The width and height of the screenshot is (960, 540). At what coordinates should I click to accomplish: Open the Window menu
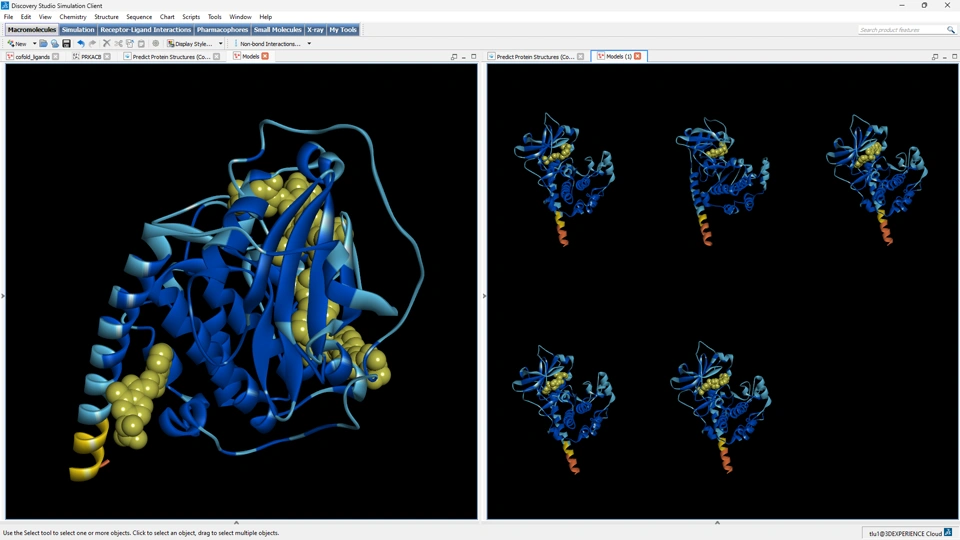coord(240,17)
